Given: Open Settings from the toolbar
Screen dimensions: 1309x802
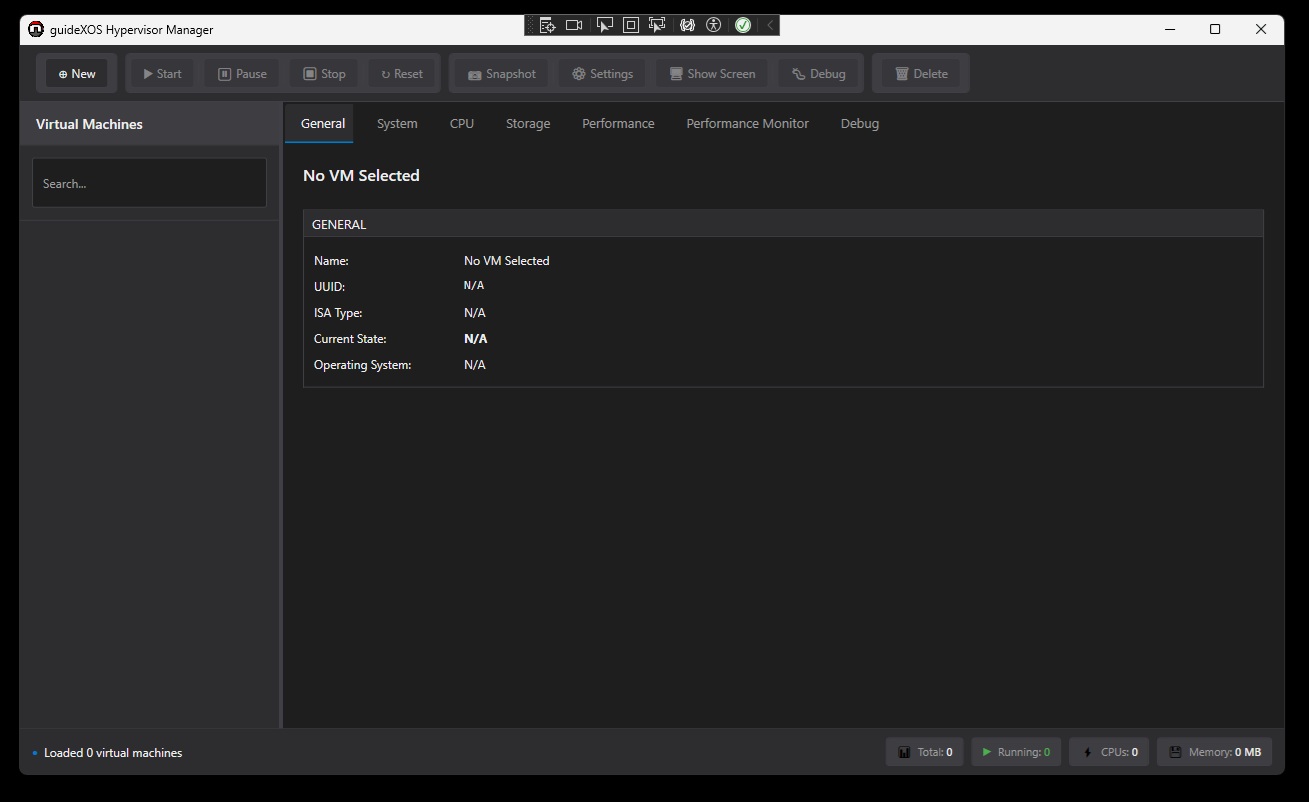Looking at the screenshot, I should (602, 74).
